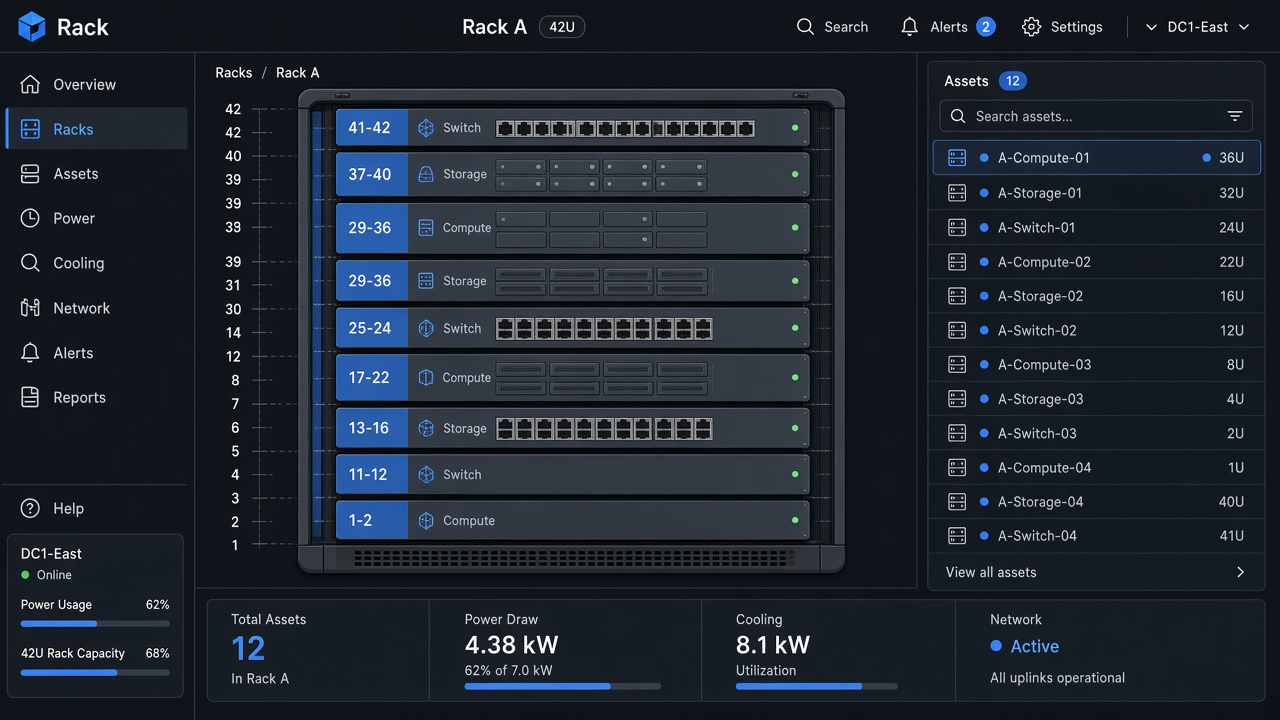Select the Assets icon in the sidebar
The width and height of the screenshot is (1280, 720).
tap(31, 174)
